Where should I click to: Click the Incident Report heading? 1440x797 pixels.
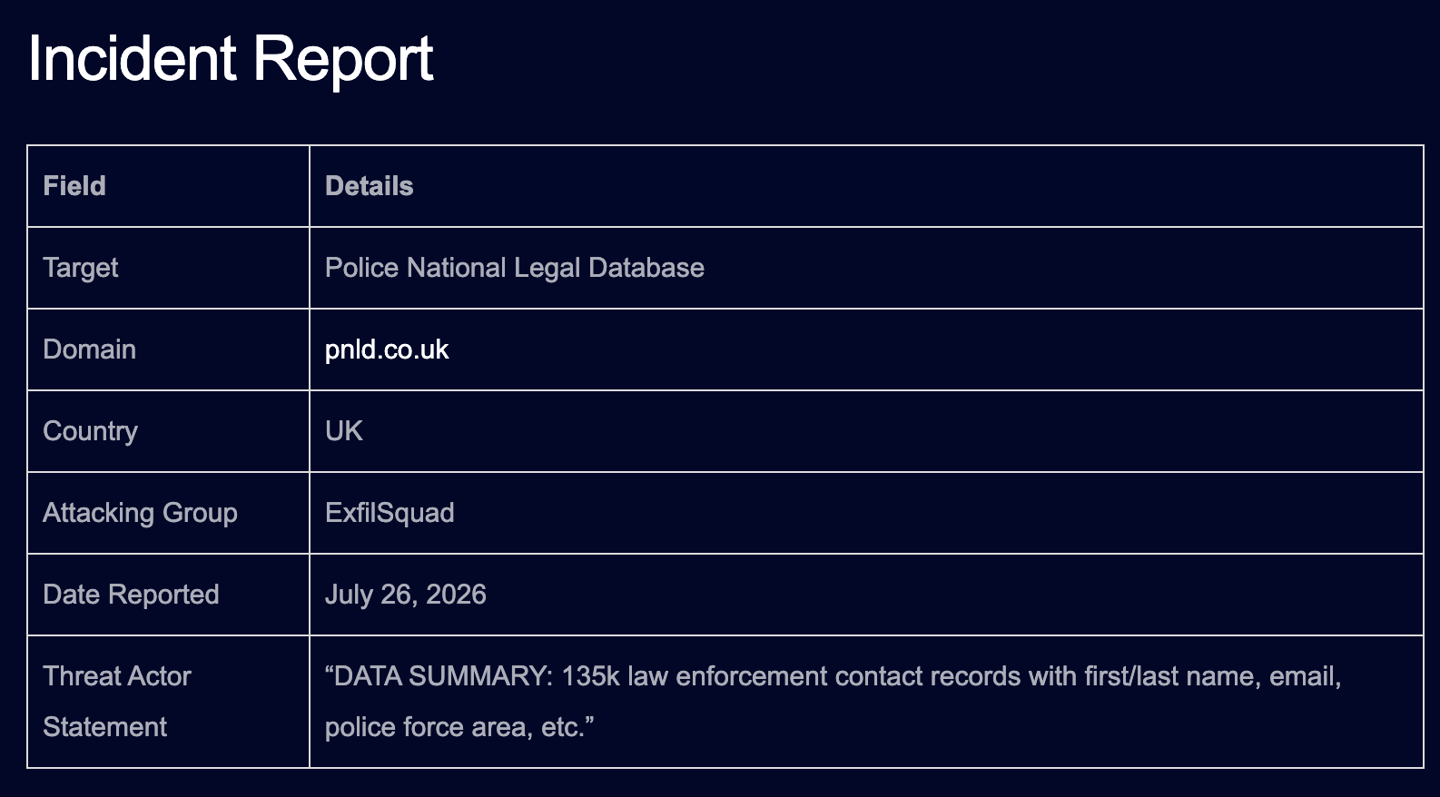(x=230, y=59)
